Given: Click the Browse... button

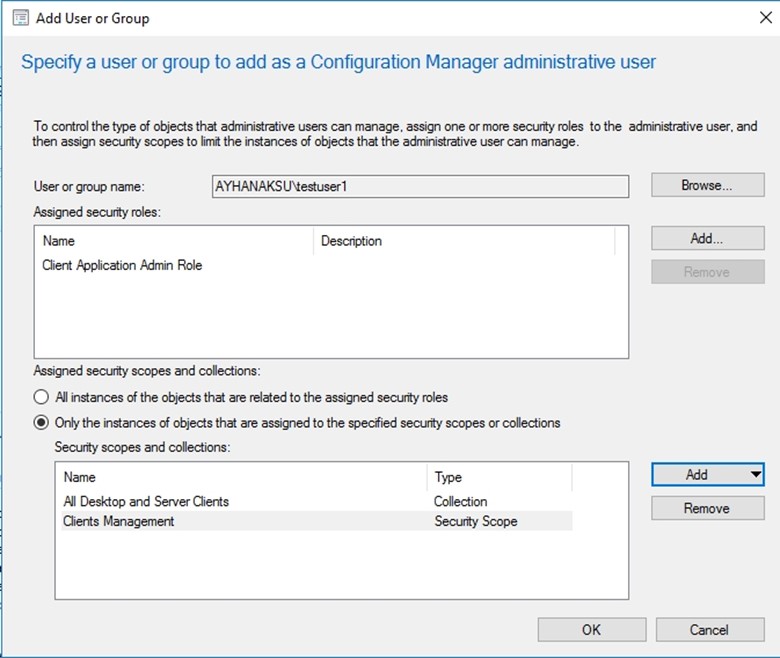Looking at the screenshot, I should [x=707, y=185].
